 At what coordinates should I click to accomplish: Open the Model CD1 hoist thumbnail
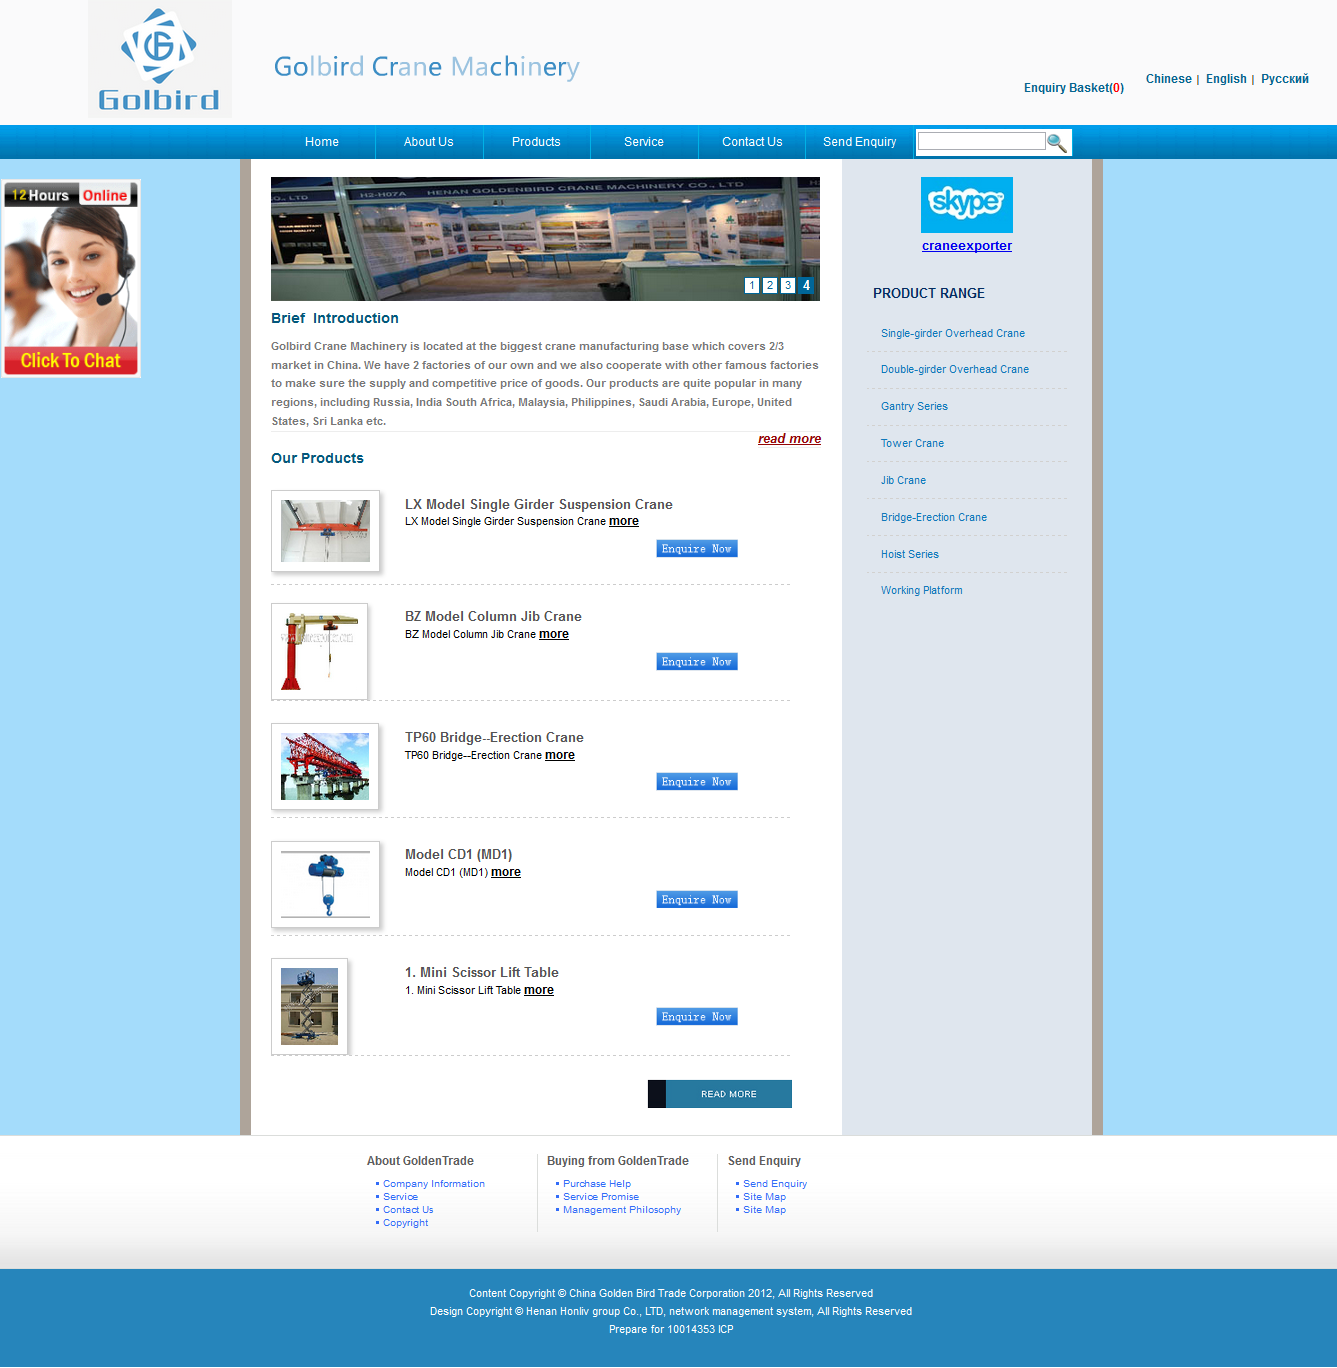(x=325, y=884)
